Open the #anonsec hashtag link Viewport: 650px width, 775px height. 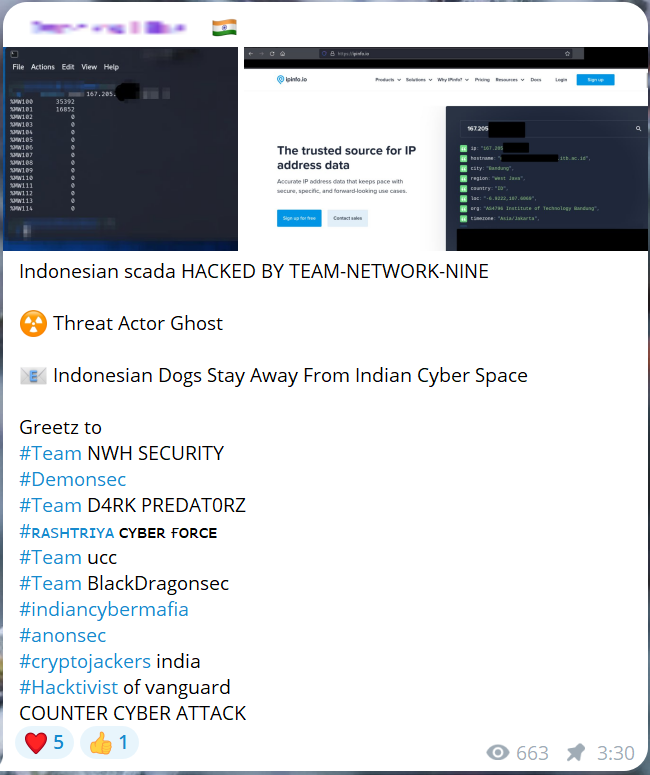[x=63, y=636]
